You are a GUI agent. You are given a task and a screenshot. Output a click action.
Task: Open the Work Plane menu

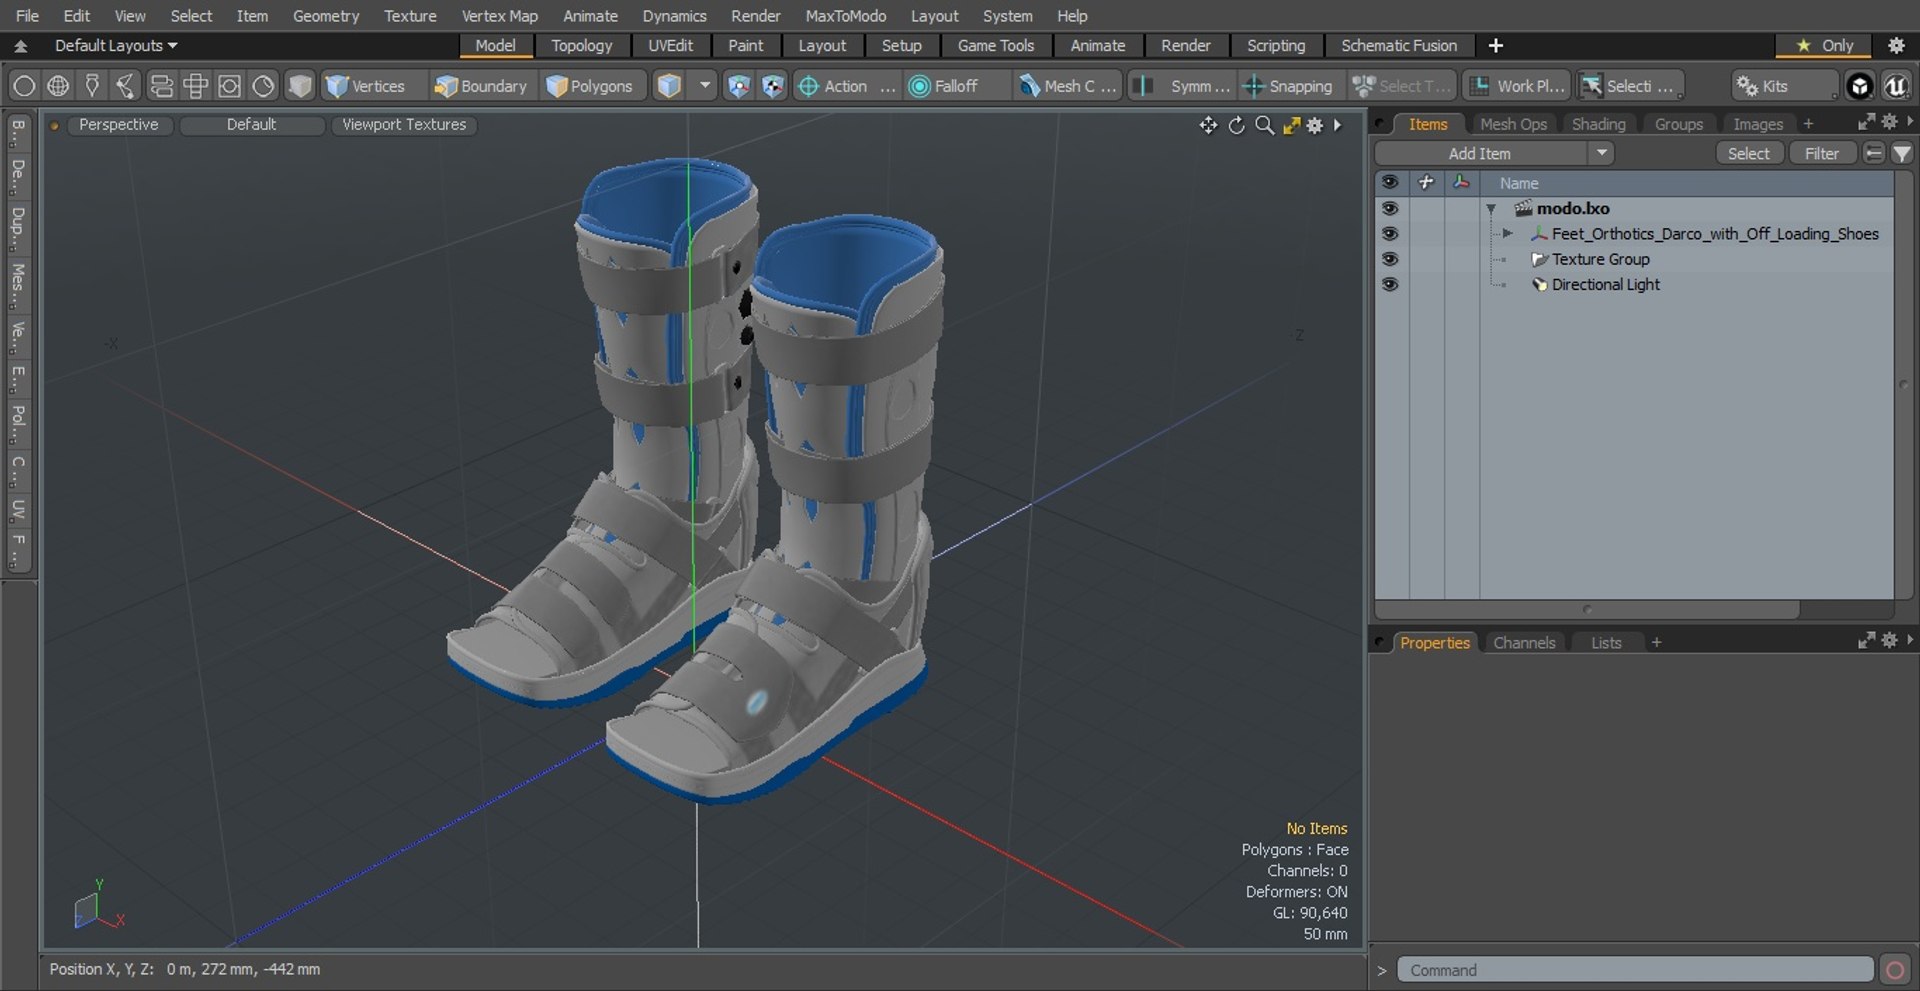tap(1517, 86)
